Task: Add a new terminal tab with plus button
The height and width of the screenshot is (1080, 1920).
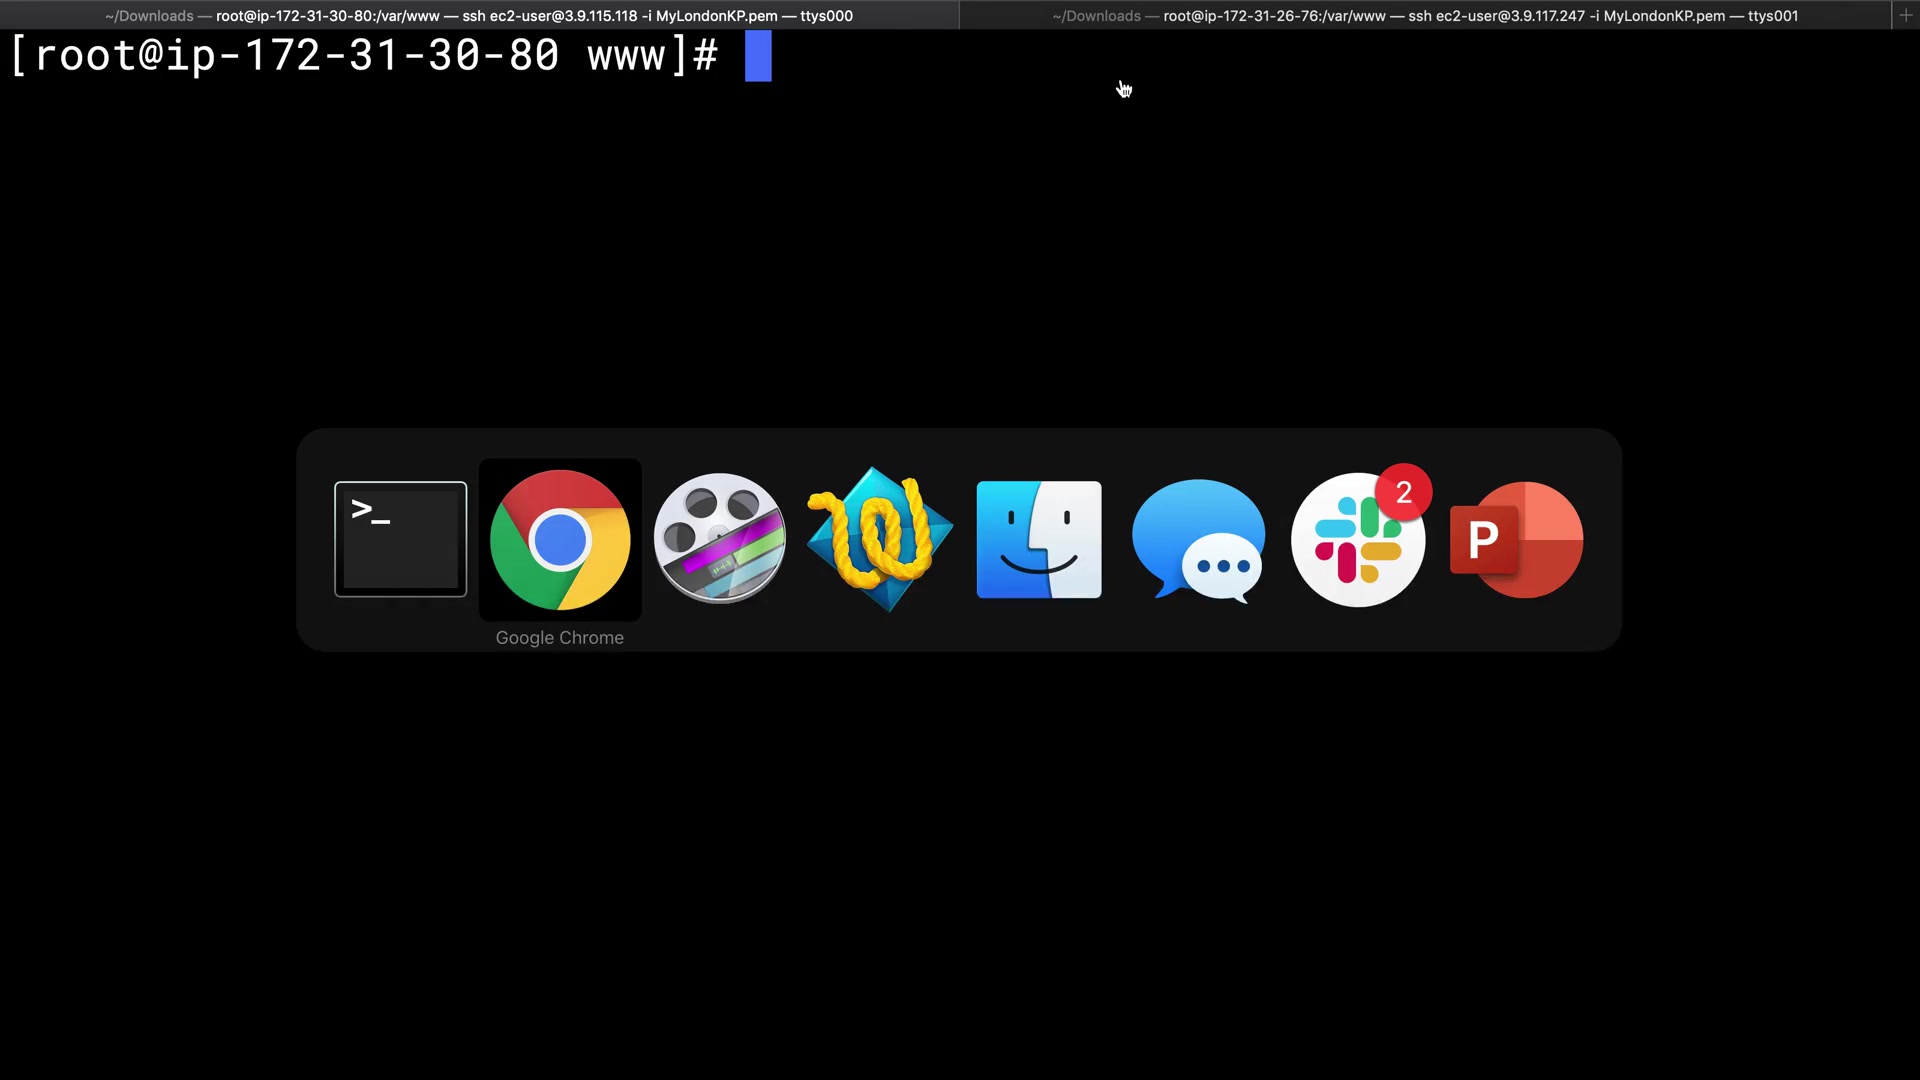Action: coord(1906,15)
